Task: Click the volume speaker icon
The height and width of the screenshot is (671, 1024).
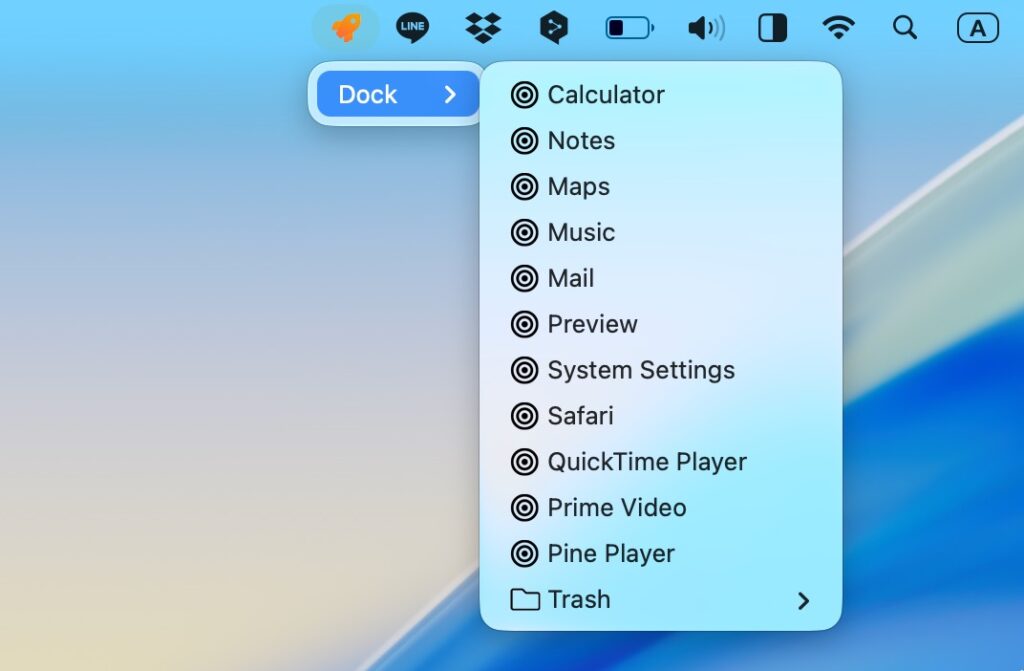Action: (x=706, y=28)
